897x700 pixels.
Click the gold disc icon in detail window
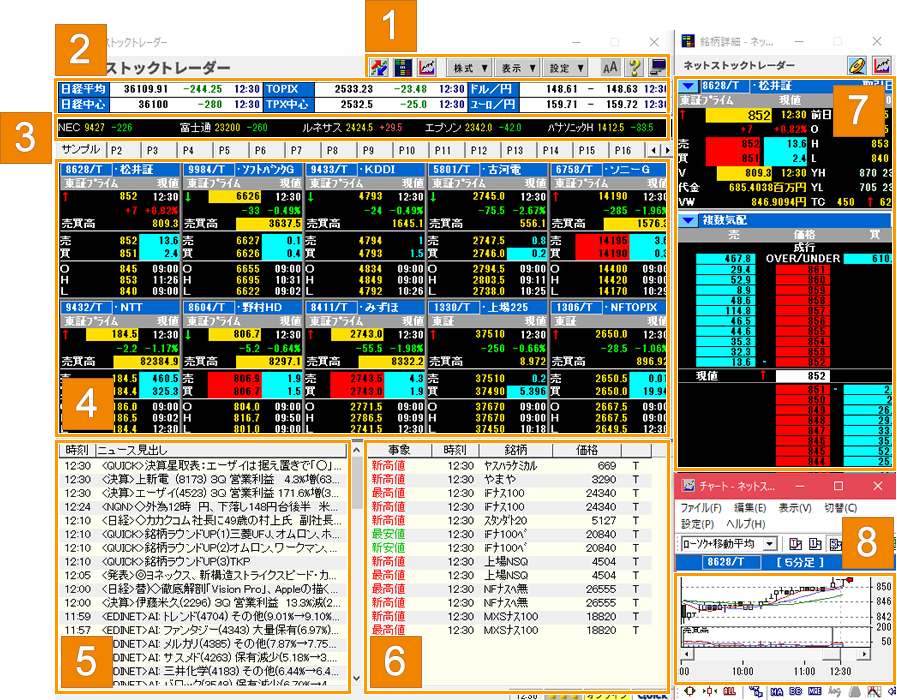click(x=857, y=66)
